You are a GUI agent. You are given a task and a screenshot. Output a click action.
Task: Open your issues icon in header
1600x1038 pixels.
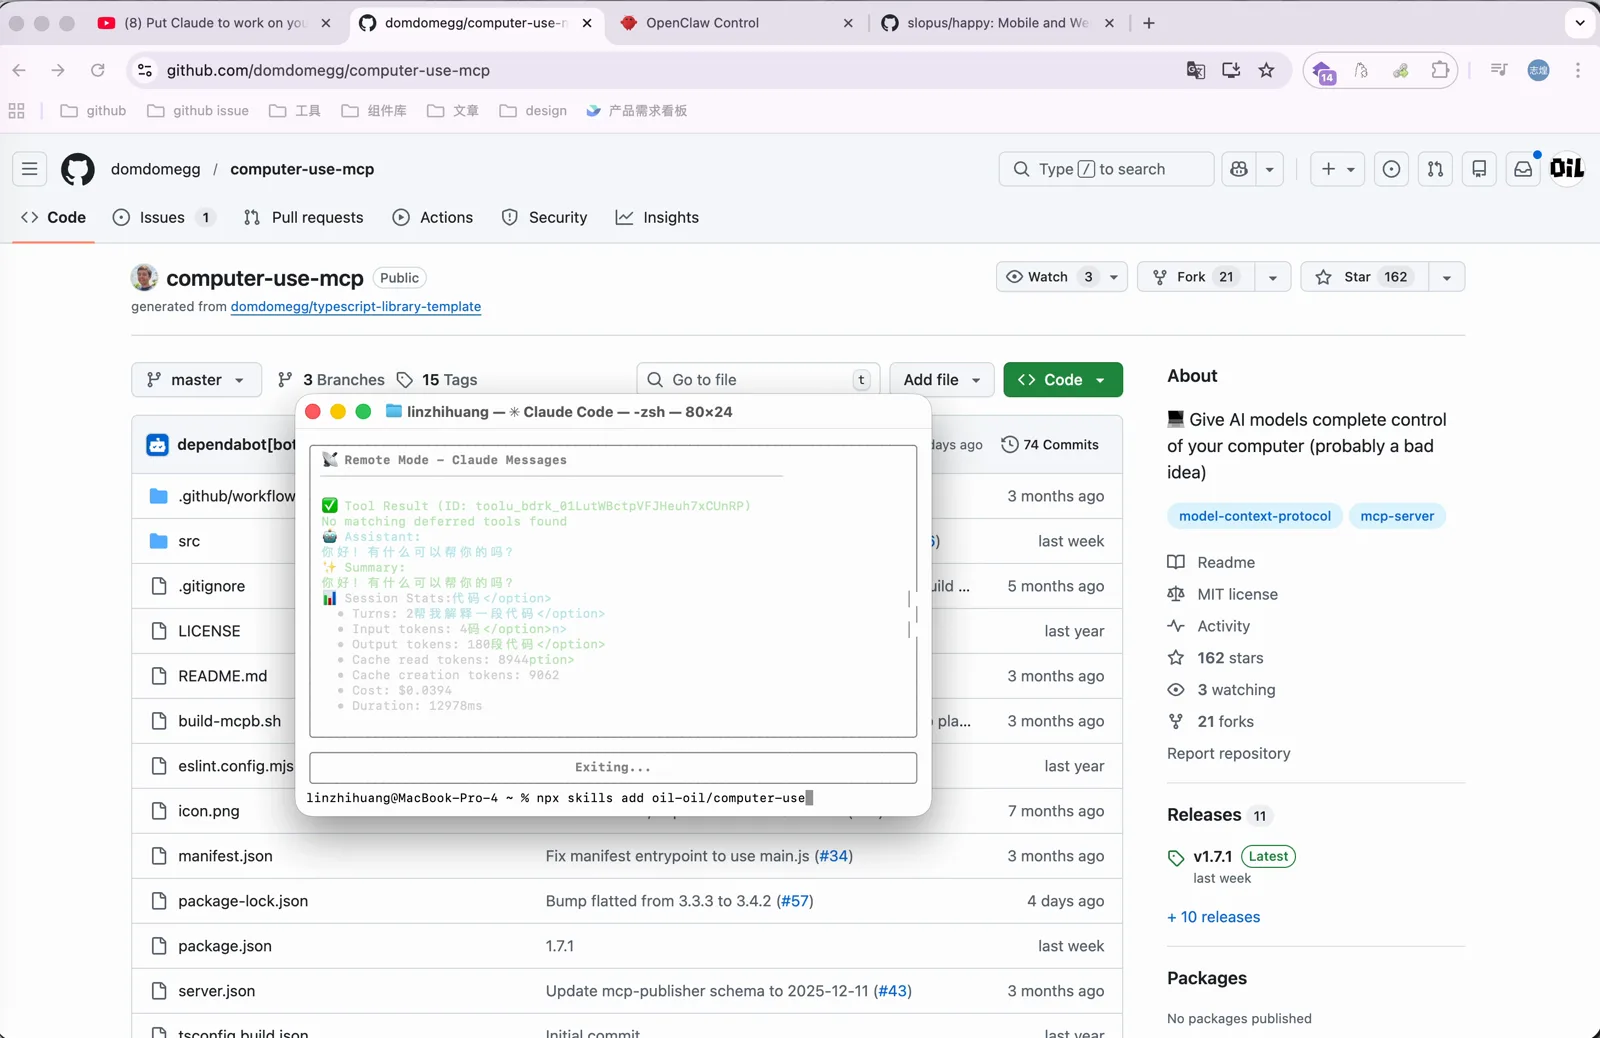tap(1391, 169)
